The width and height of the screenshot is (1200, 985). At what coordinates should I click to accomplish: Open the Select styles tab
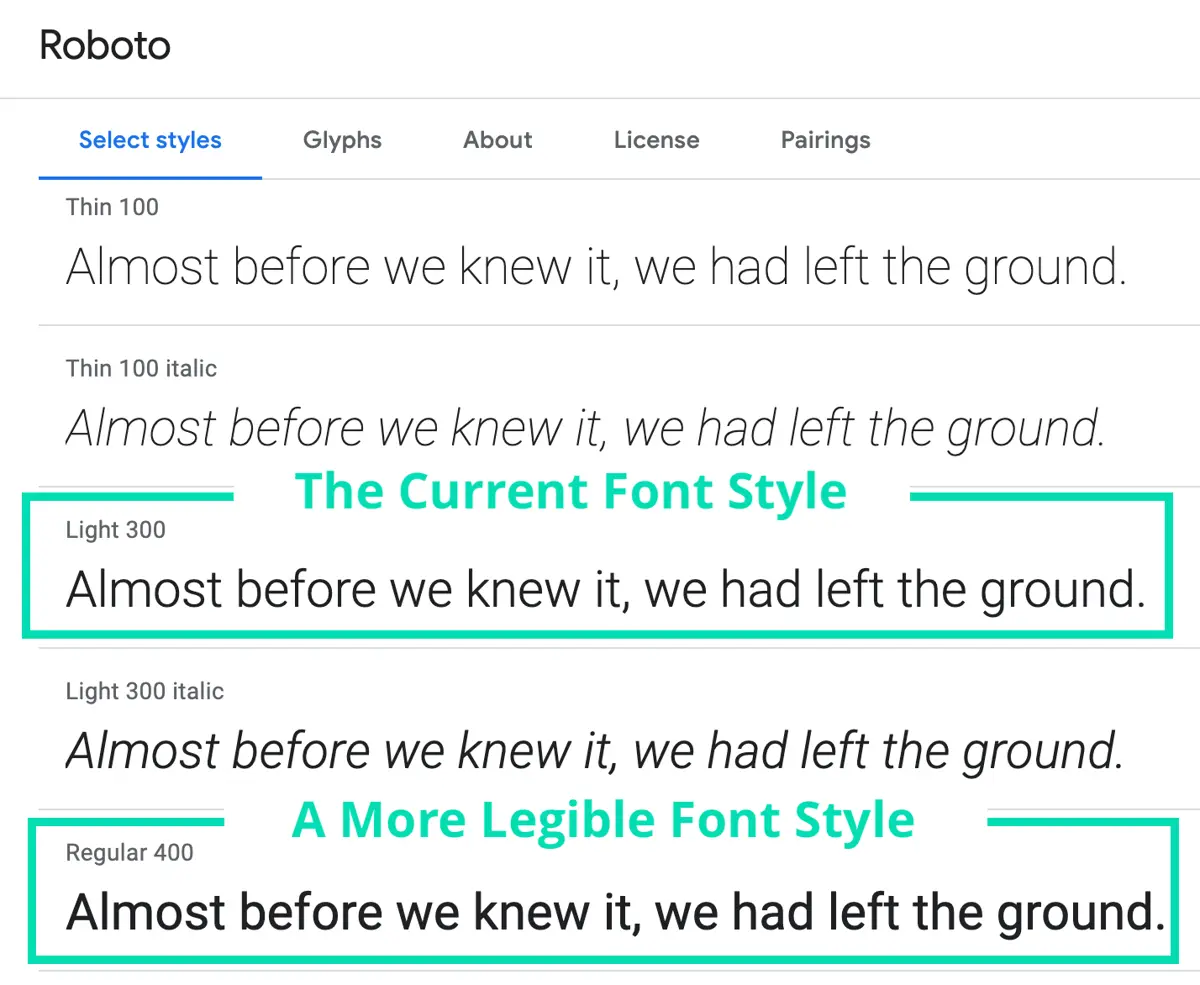150,140
